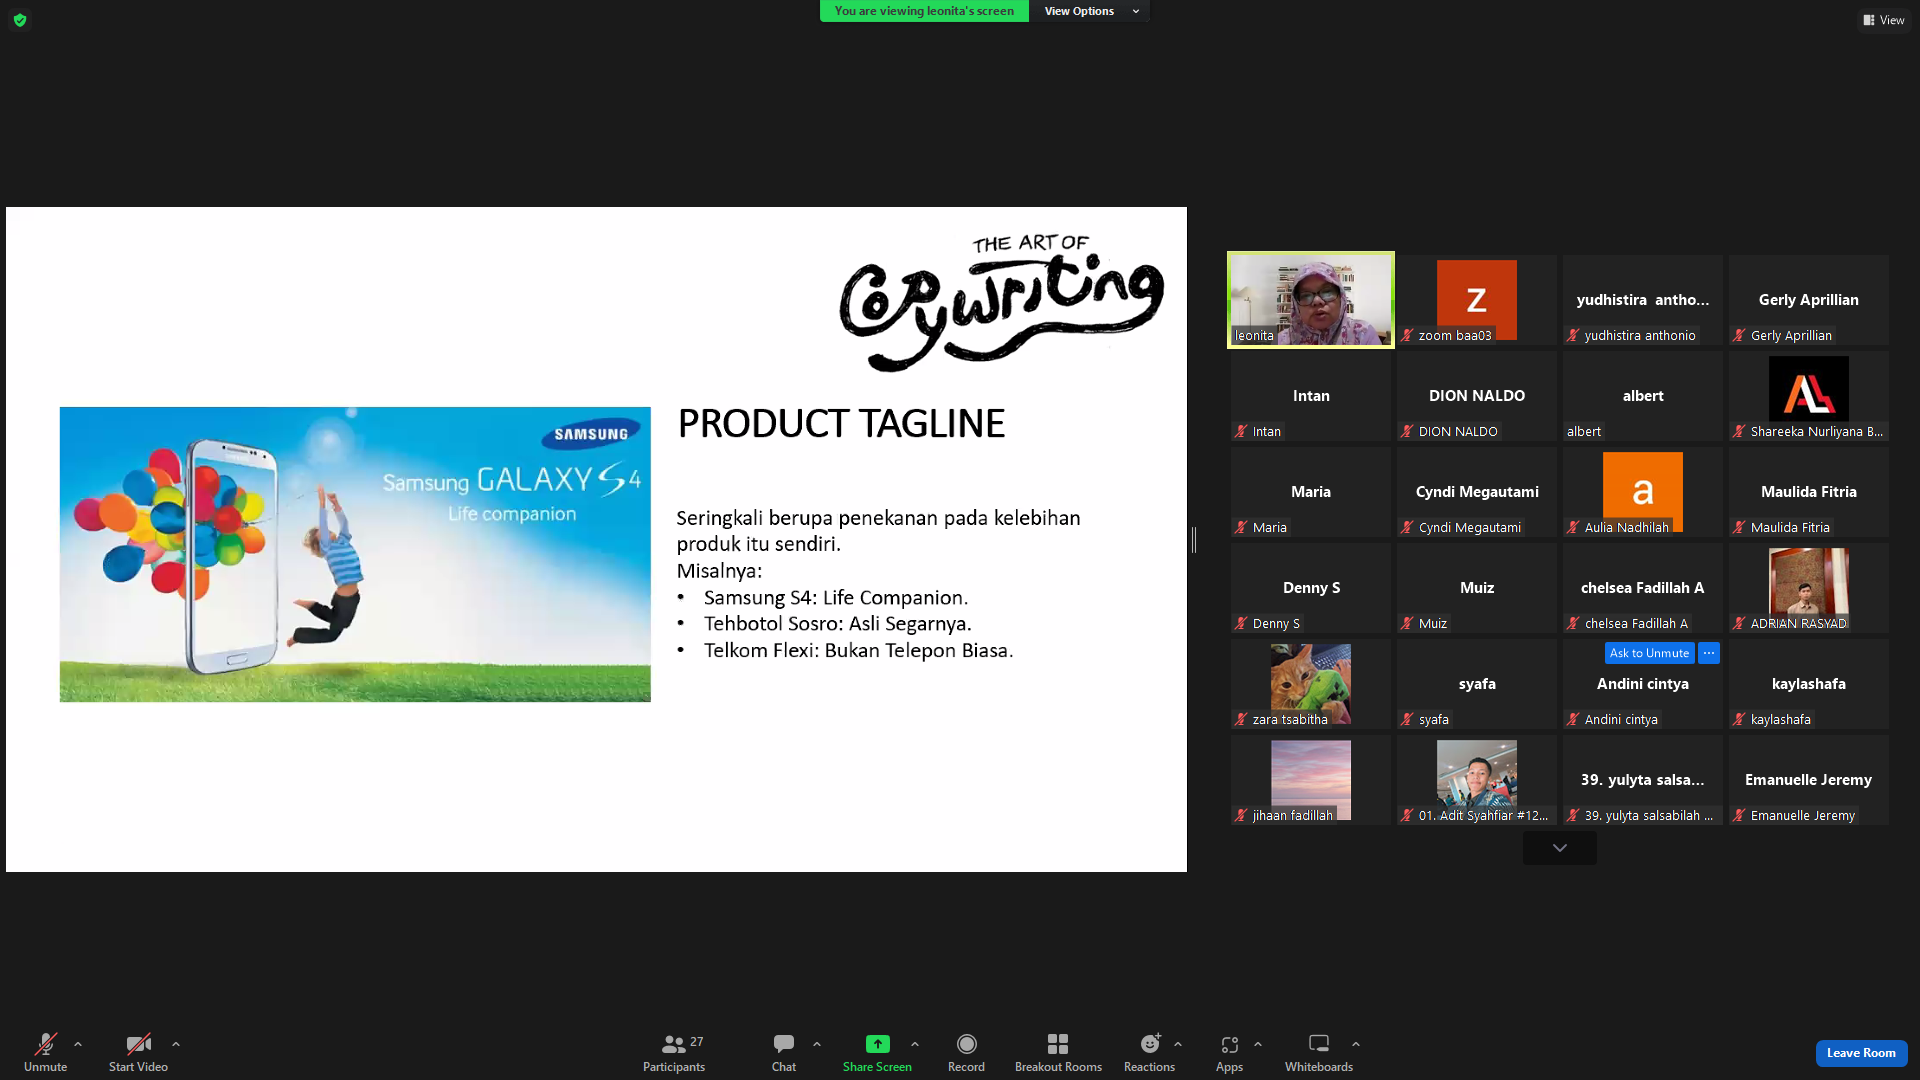Click Ask to Unmute on Andini cintya
Image resolution: width=1920 pixels, height=1080 pixels.
[1650, 653]
